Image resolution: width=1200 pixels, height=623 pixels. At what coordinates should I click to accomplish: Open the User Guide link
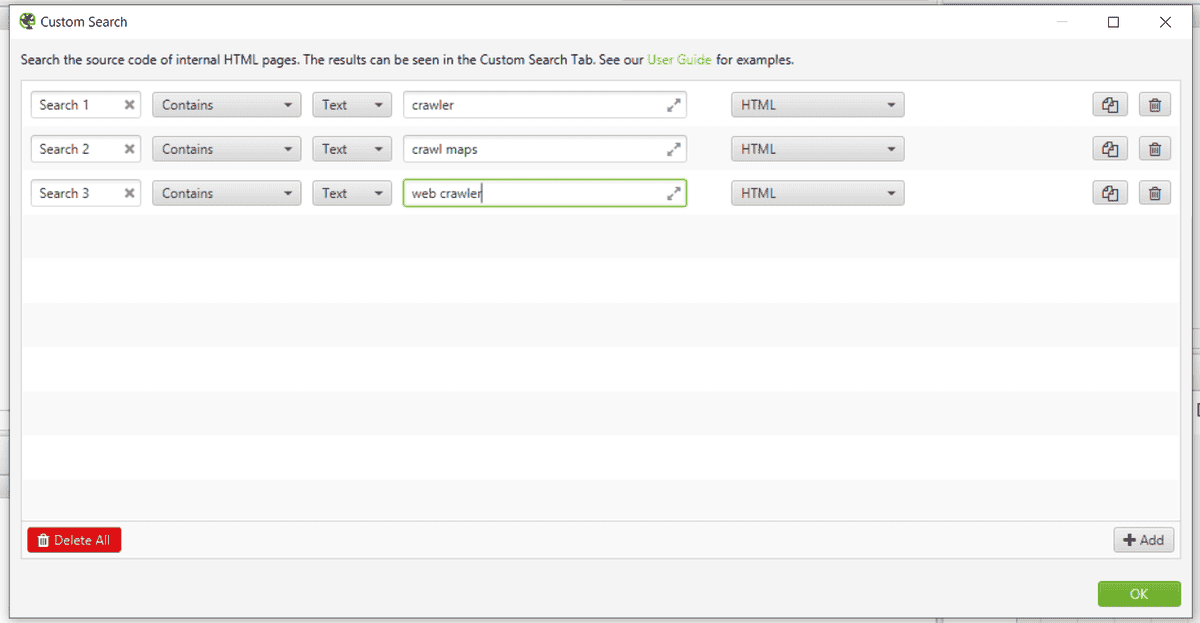[679, 60]
